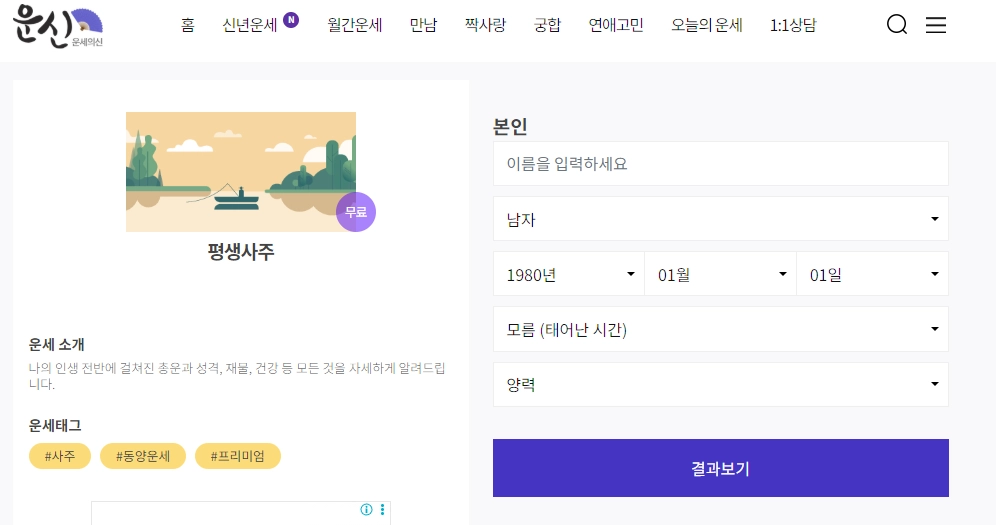
Task: Click the 운신 logo in the header
Action: pyautogui.click(x=58, y=26)
